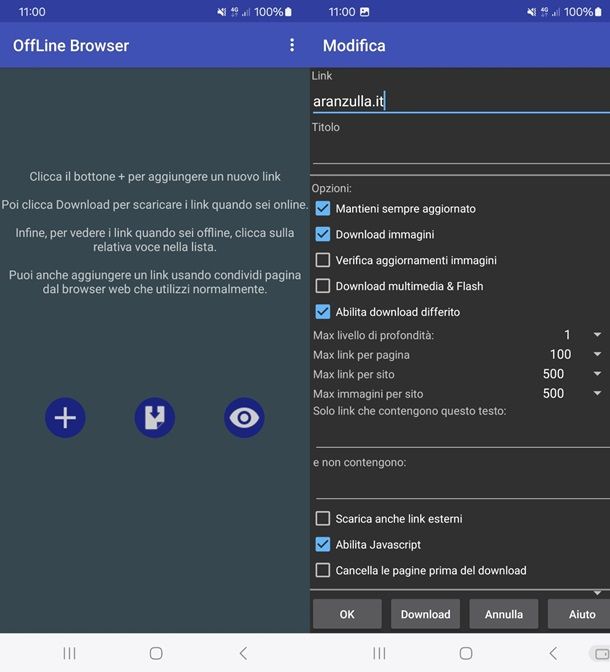Tap the eye view-offline icon
610x672 pixels.
click(244, 417)
